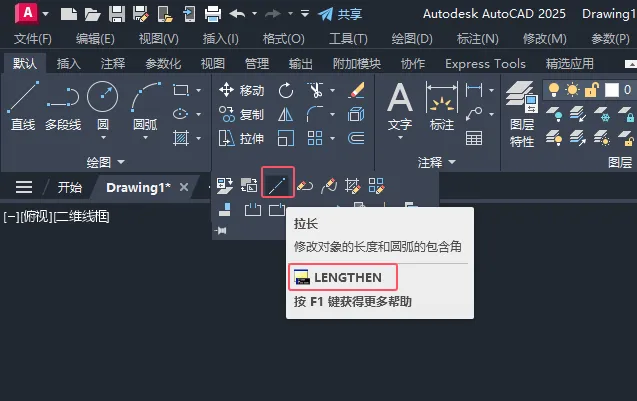Click the Fillet tool icon
Viewport: 637px width, 401px height.
point(315,115)
